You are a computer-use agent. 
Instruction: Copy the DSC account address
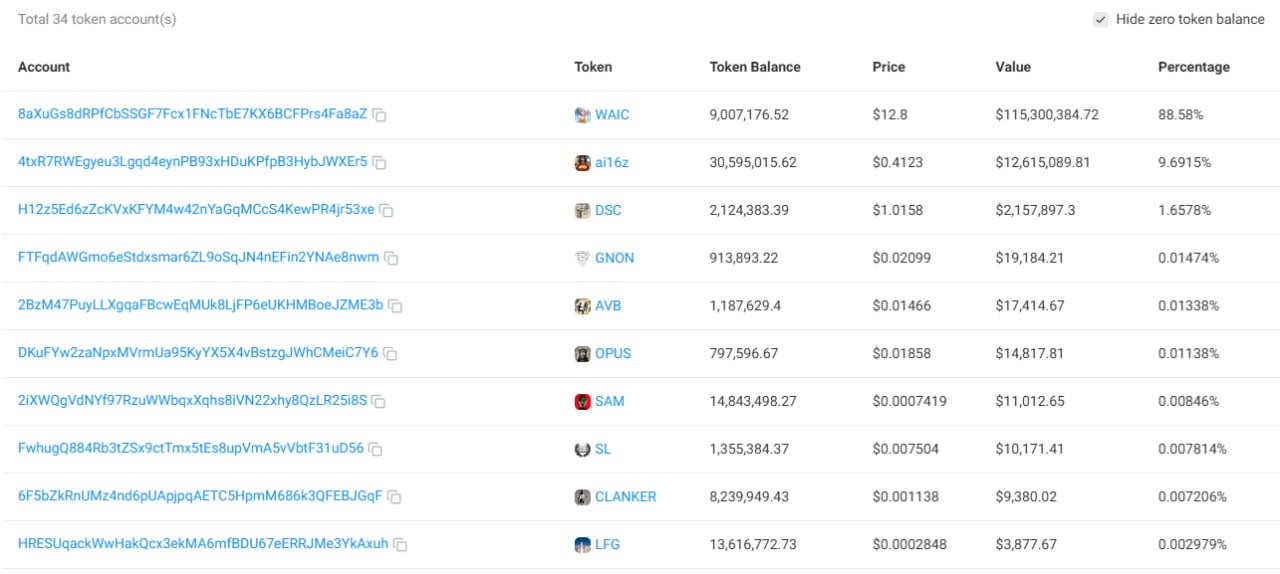[387, 210]
